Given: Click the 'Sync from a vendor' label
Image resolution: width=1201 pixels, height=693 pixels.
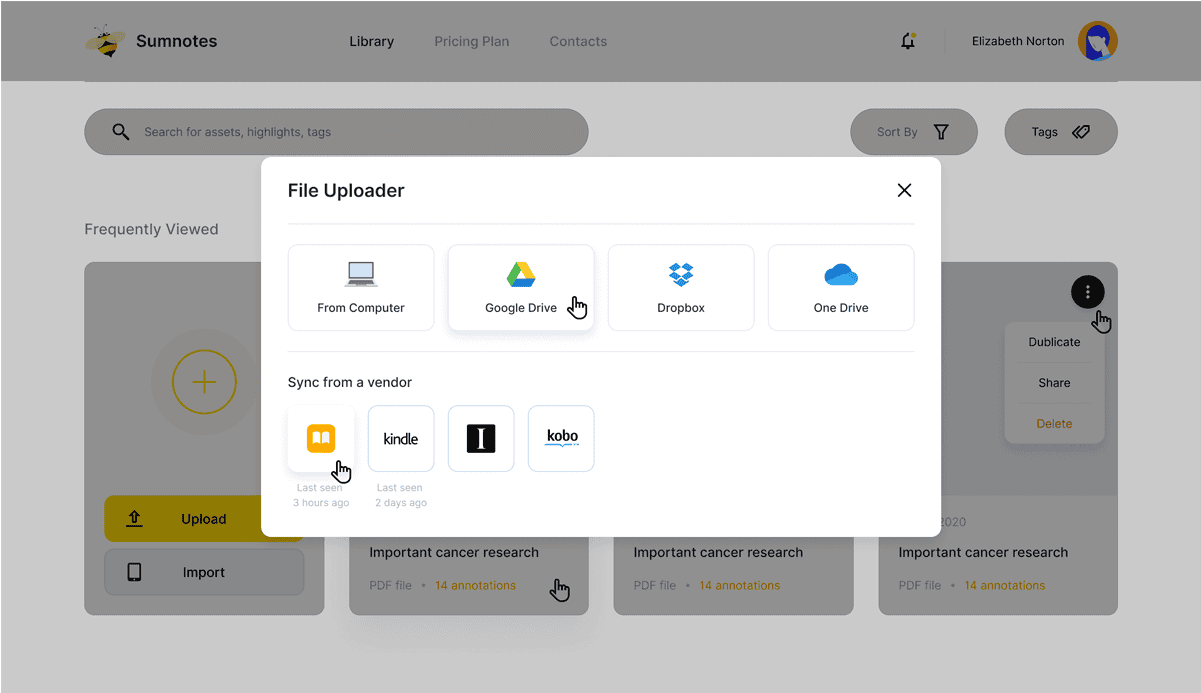Looking at the screenshot, I should tap(350, 382).
